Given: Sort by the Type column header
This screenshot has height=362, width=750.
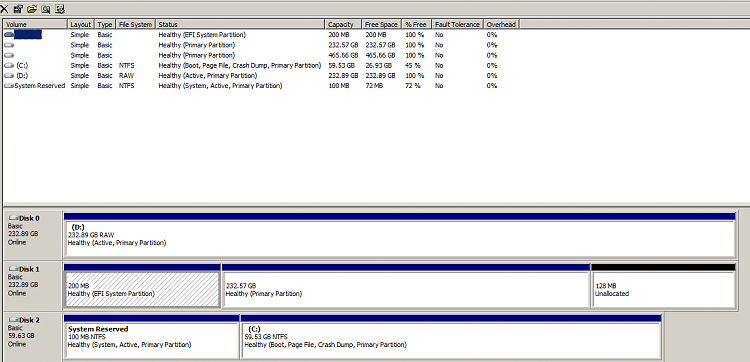Looking at the screenshot, I should click(106, 24).
